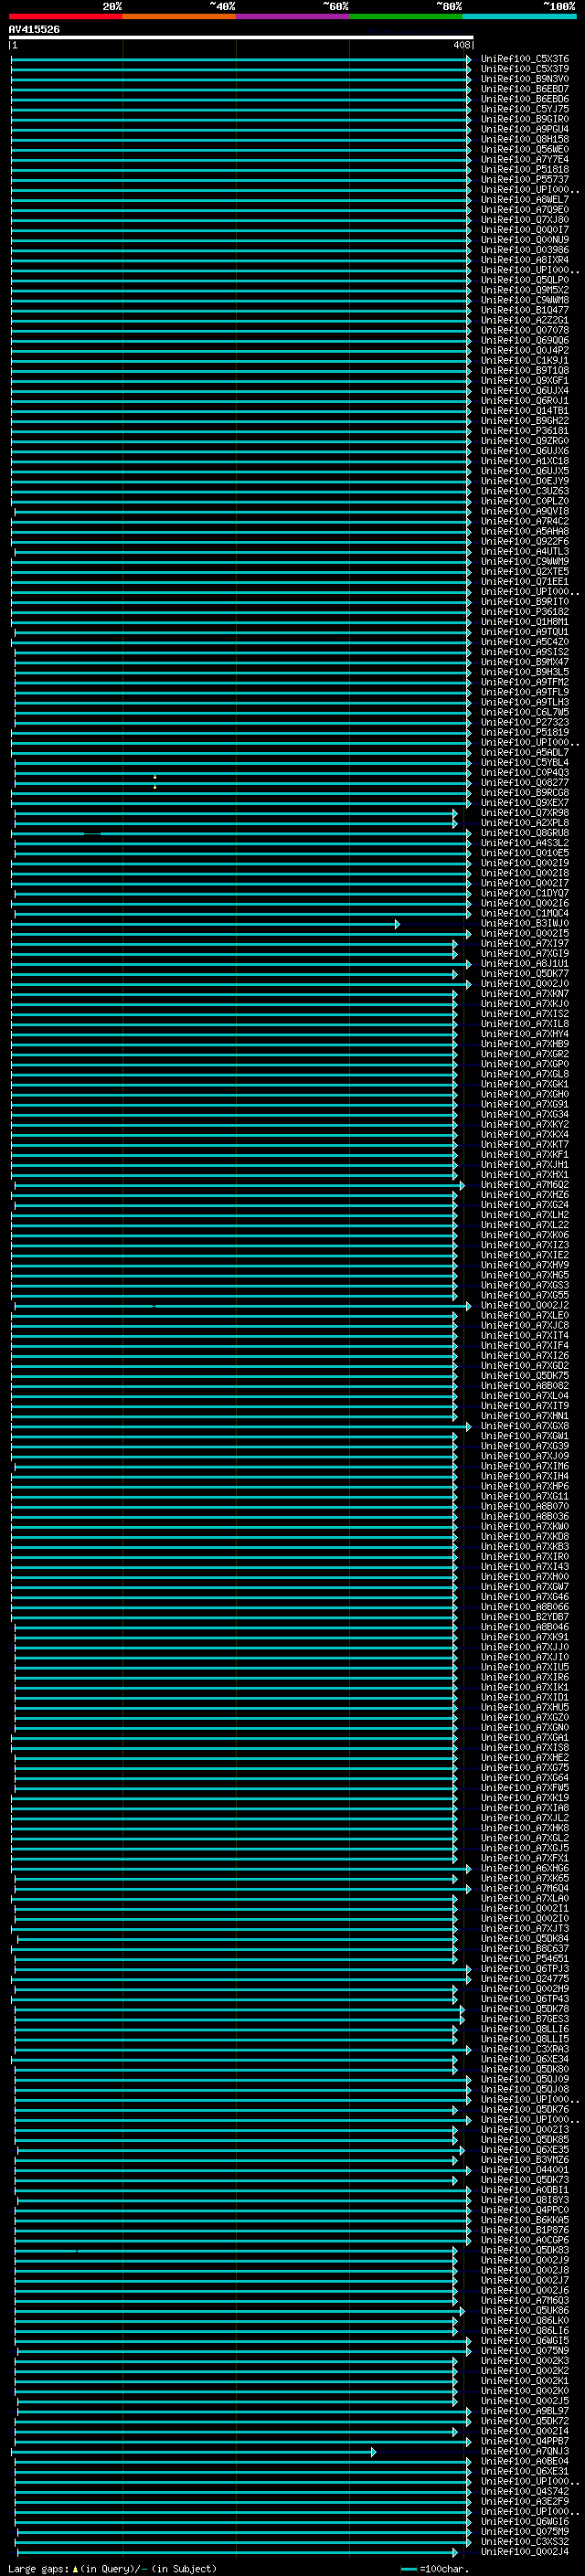Click the green ~80% identity legend segment
The height and width of the screenshot is (2576, 585).
[x=406, y=17]
